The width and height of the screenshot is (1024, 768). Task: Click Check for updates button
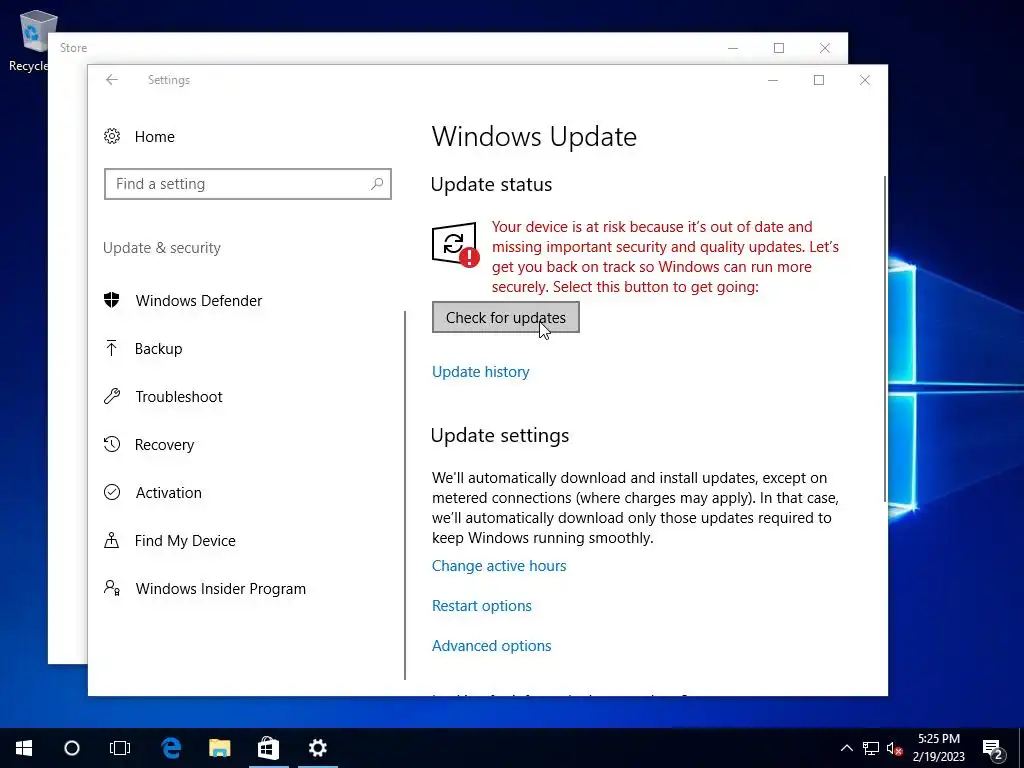505,317
